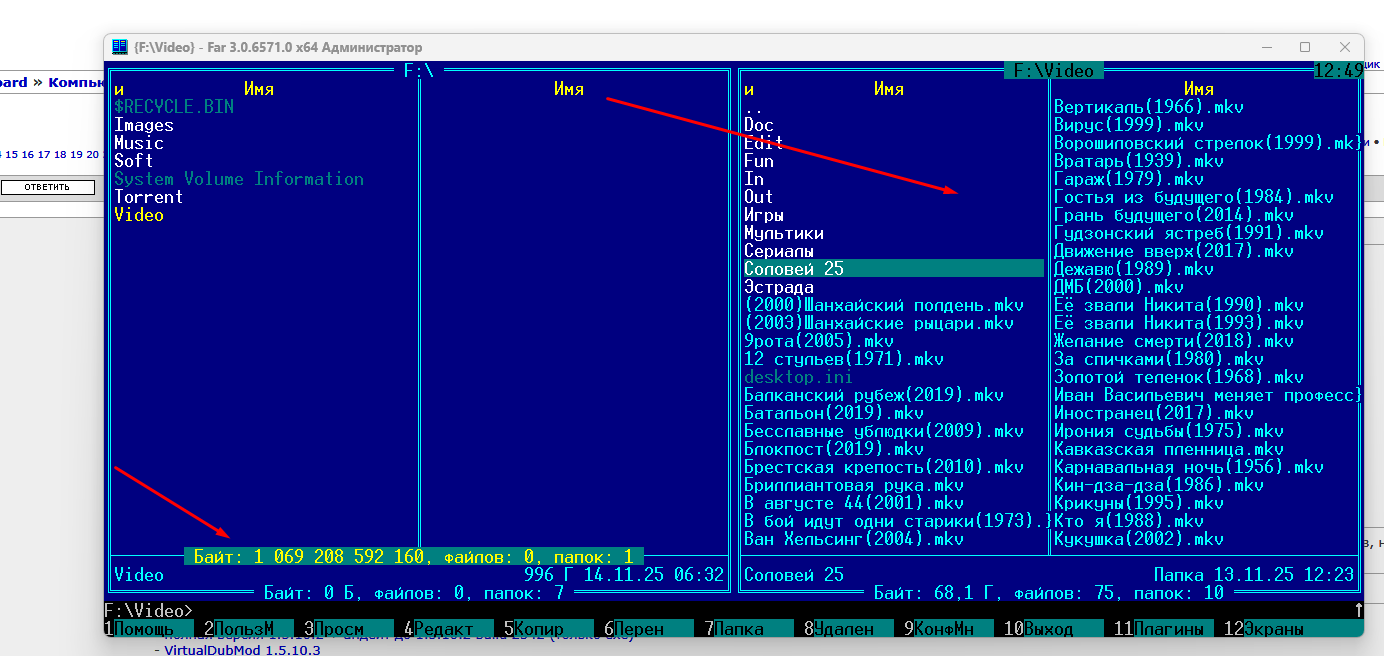Select the Torrent folder
The image size is (1384, 656).
pos(148,197)
